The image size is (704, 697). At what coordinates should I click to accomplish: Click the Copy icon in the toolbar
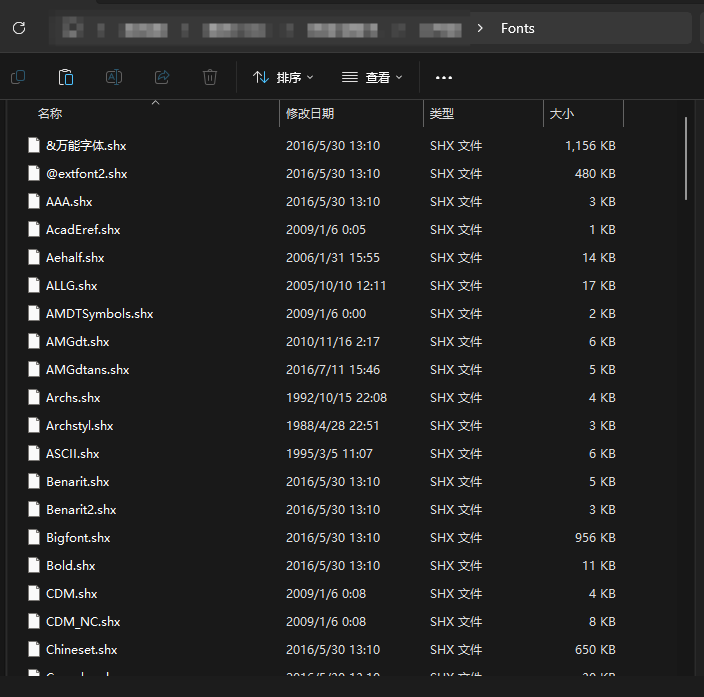click(18, 77)
